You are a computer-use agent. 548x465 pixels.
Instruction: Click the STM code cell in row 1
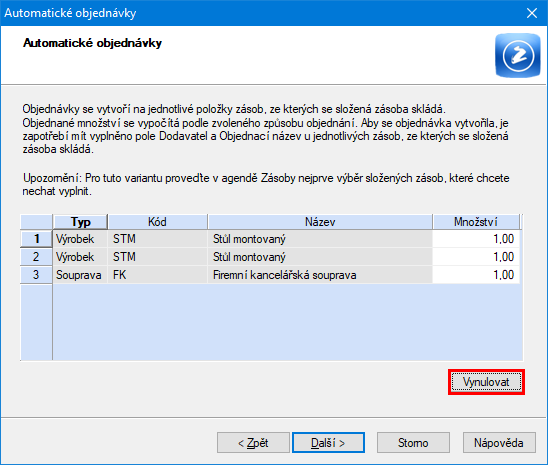click(x=158, y=239)
